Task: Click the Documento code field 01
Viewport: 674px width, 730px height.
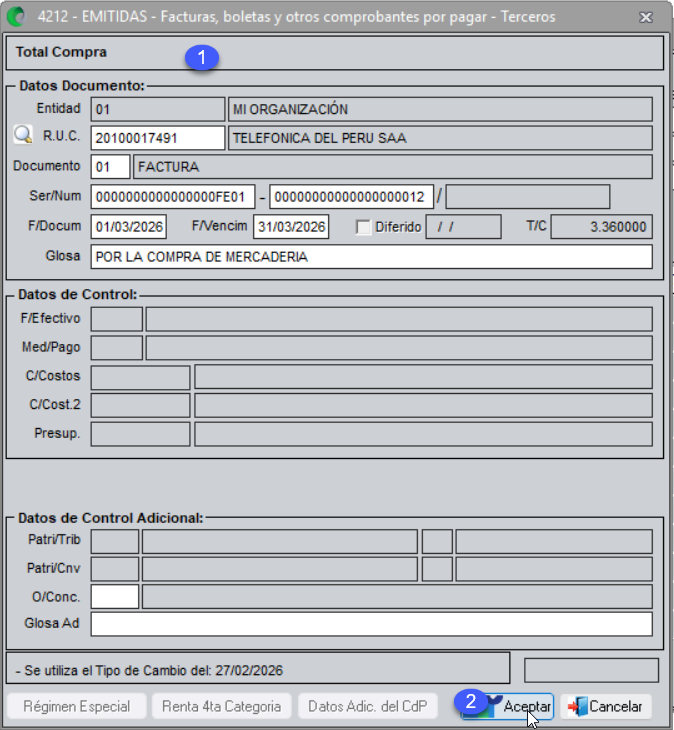Action: tap(110, 167)
